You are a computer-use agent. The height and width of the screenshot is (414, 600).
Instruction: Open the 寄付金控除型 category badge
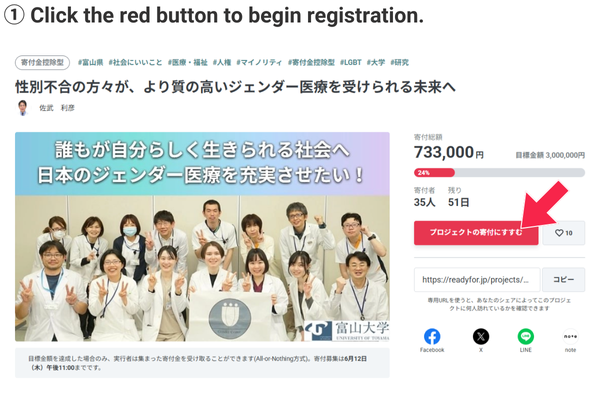coord(42,62)
